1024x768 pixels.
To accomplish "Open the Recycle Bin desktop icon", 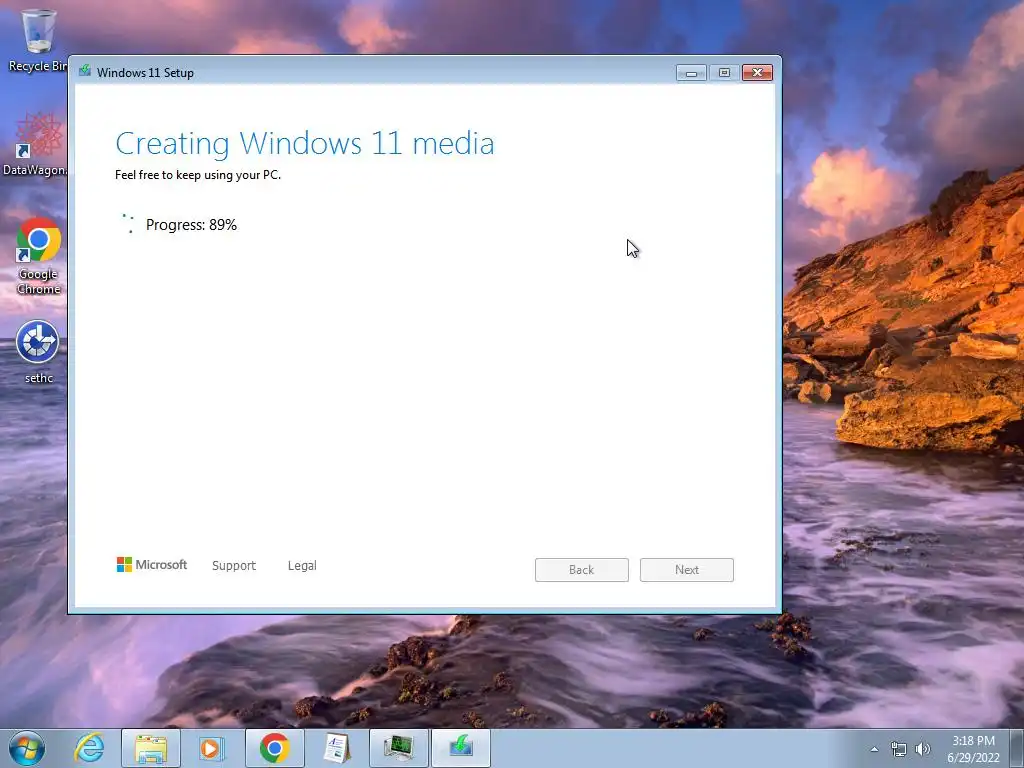I will pos(38,40).
